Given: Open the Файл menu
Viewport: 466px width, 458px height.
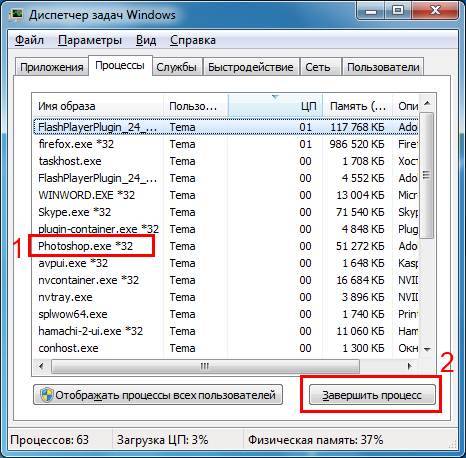Looking at the screenshot, I should coord(29,40).
